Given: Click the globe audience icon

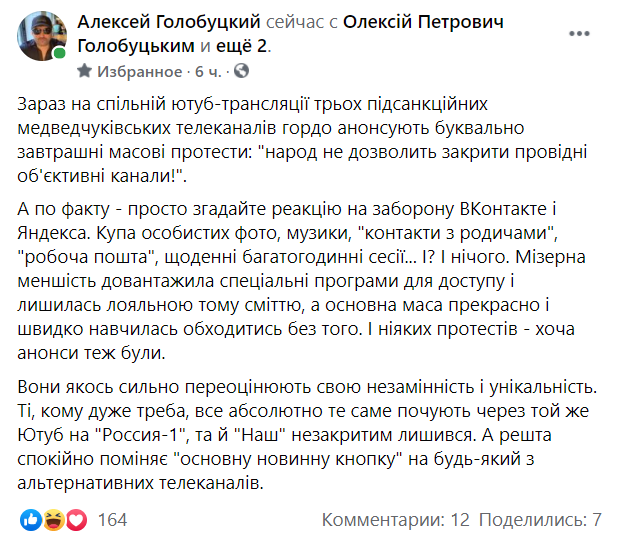Looking at the screenshot, I should 241,72.
